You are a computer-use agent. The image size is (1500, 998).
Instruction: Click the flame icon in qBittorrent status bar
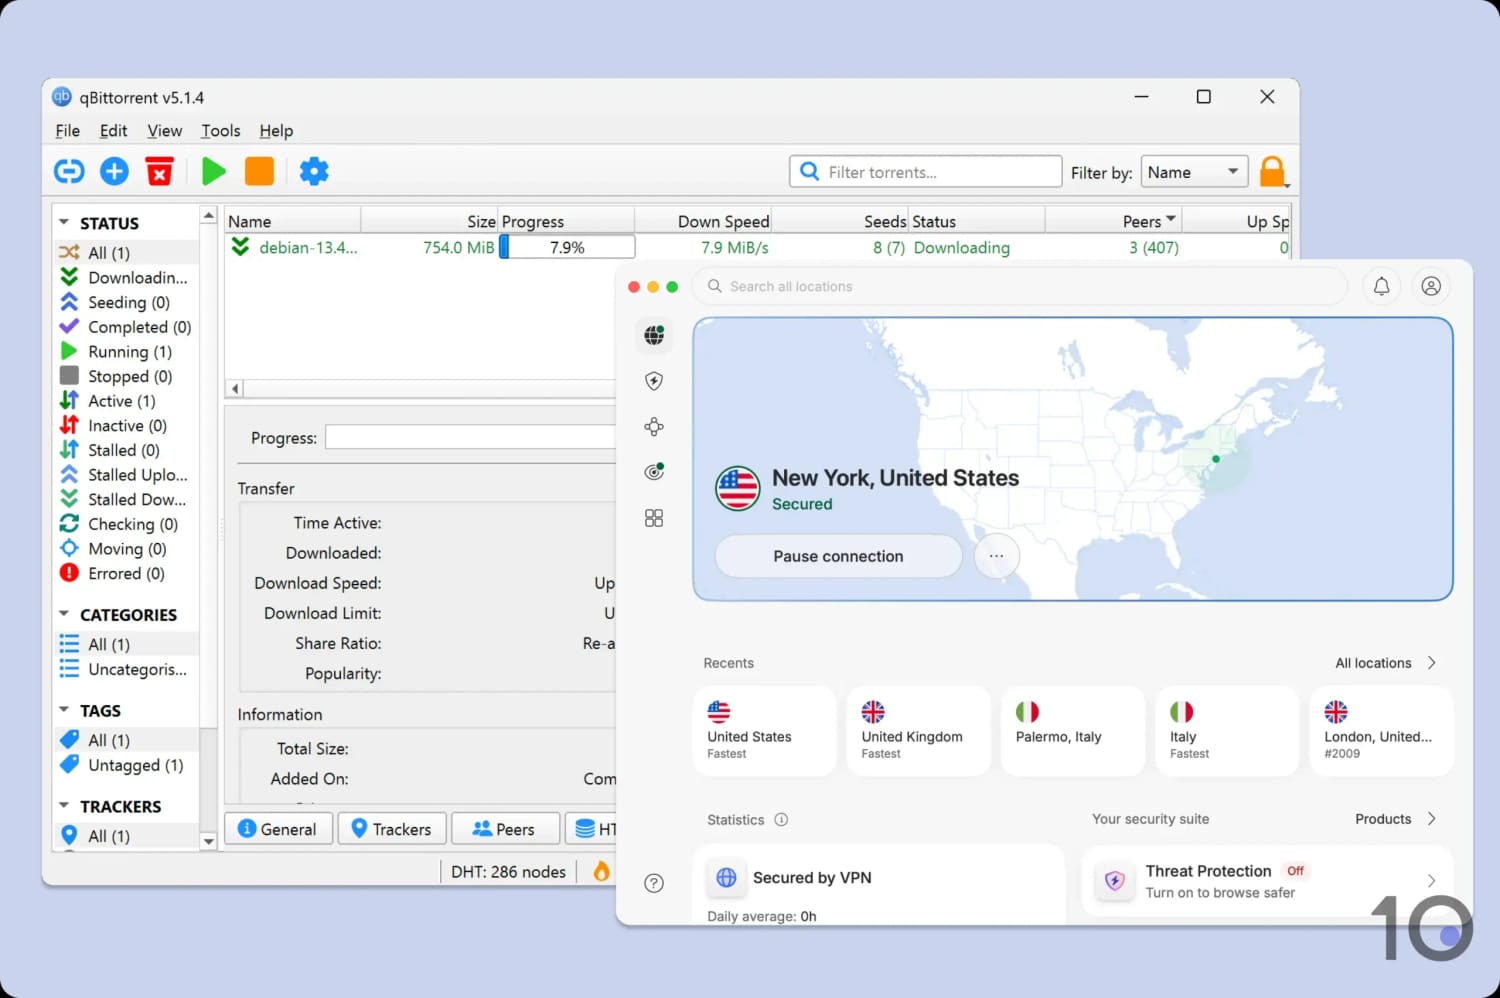(x=601, y=871)
